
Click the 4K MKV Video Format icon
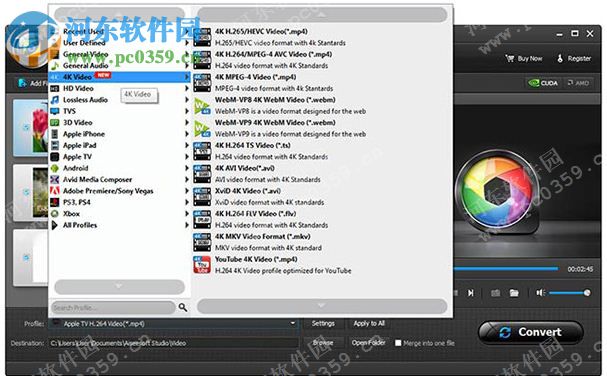(x=202, y=242)
